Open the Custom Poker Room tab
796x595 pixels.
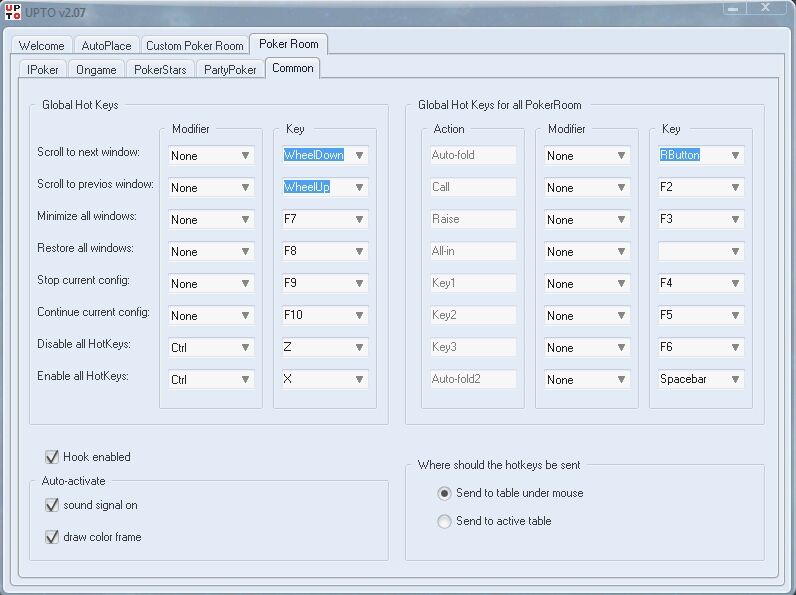click(195, 46)
